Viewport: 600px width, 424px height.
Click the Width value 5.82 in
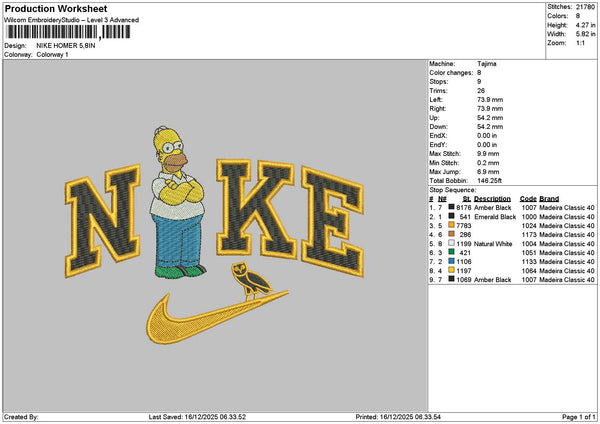tap(585, 34)
